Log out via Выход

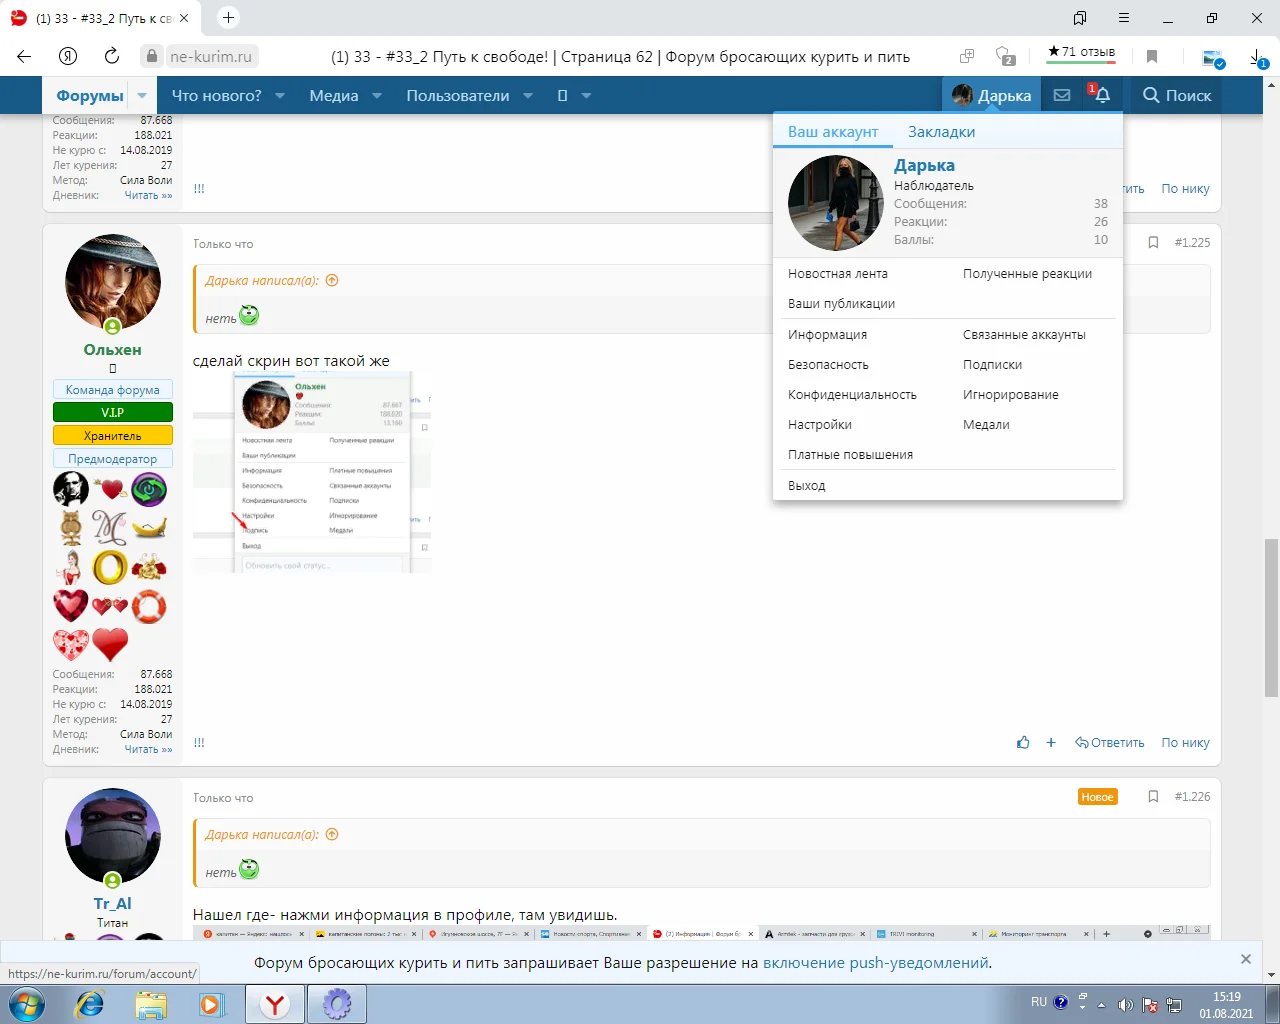[807, 486]
